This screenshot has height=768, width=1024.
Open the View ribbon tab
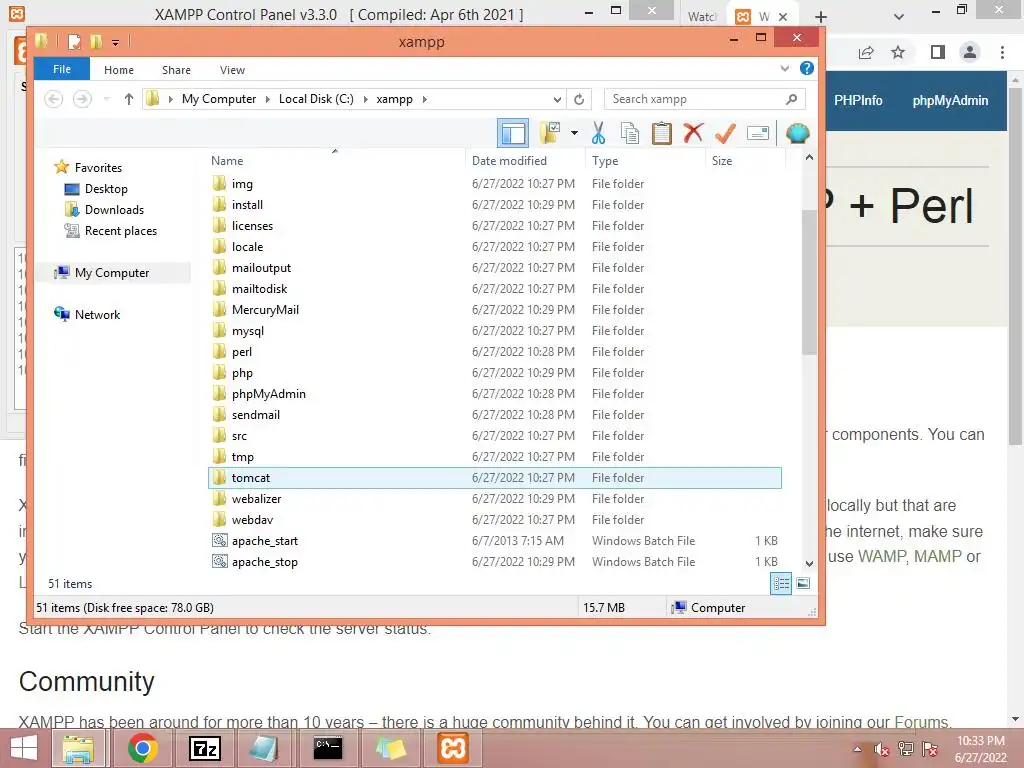click(x=232, y=70)
